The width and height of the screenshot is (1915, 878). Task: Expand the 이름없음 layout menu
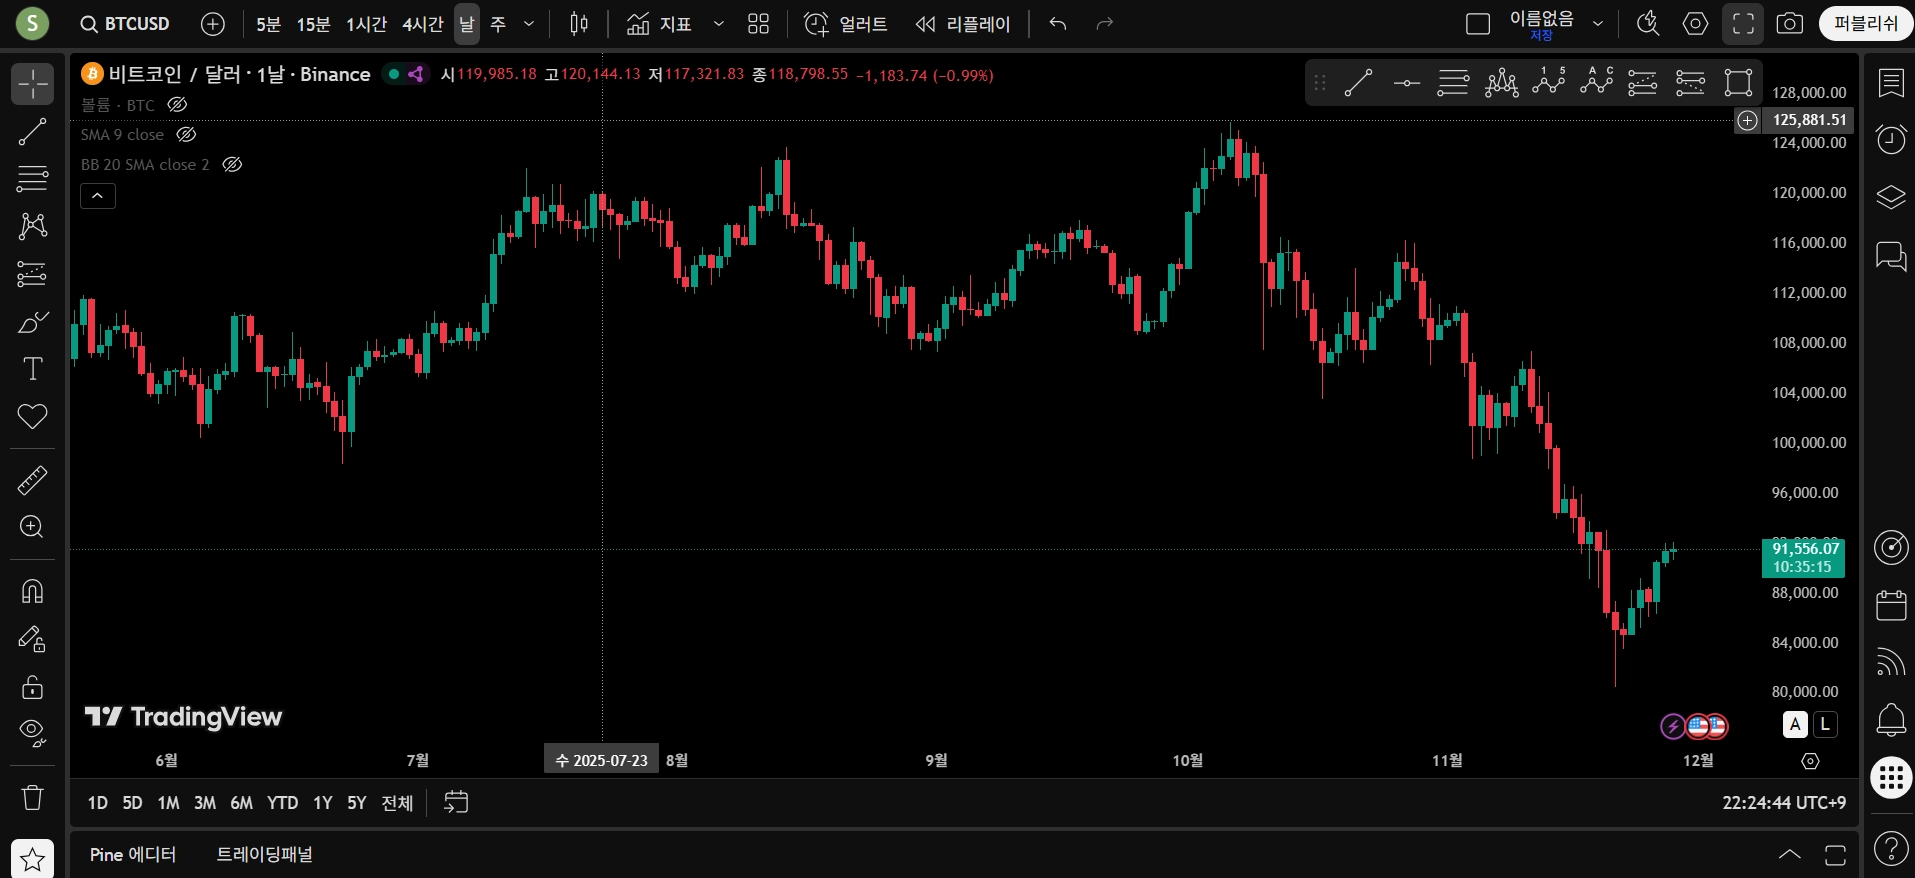point(1598,24)
